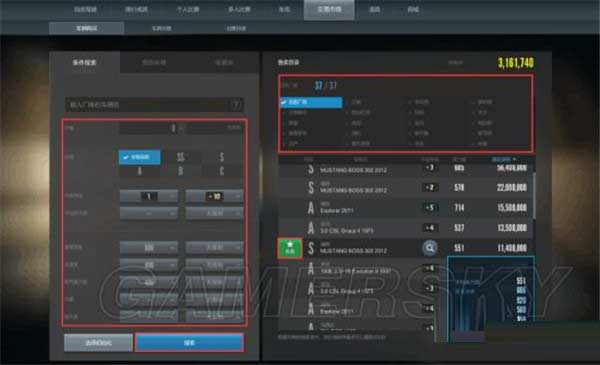
Task: Uncheck the blue all-manufacturers checkbox
Action: click(311, 102)
